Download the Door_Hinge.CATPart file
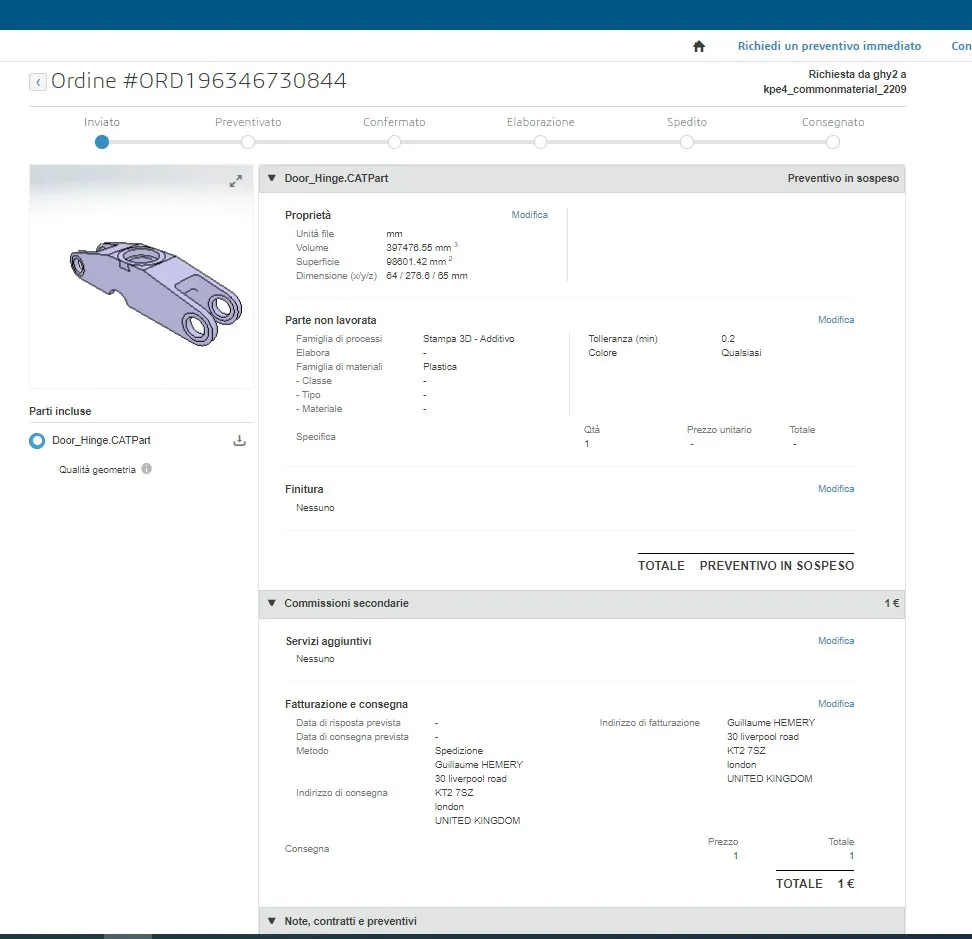972x939 pixels. click(239, 441)
